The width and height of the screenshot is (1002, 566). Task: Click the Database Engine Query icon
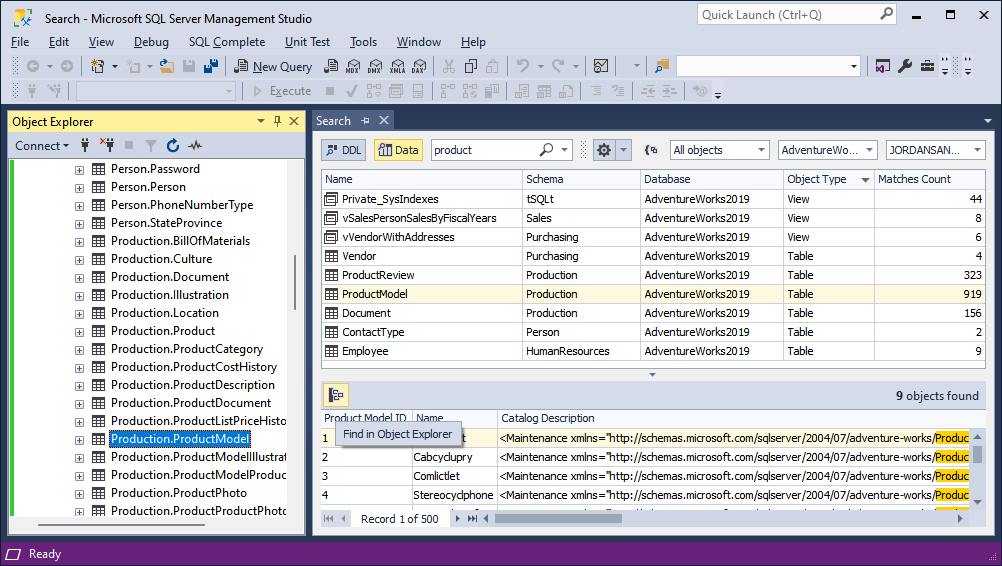[331, 66]
